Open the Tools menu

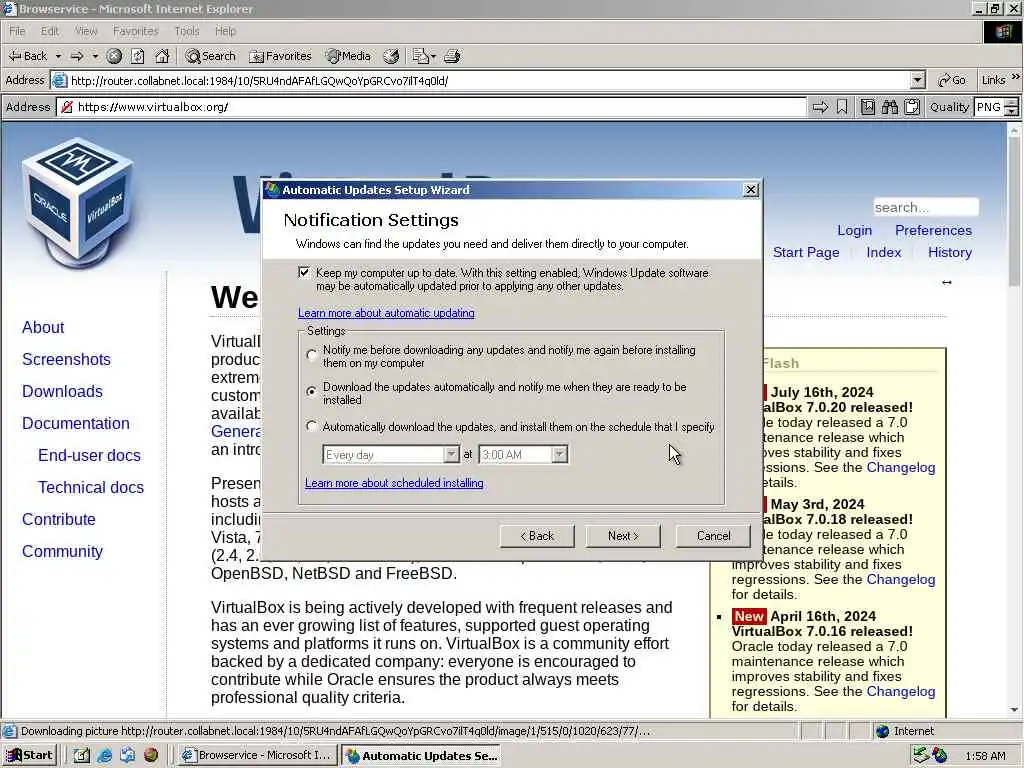(x=187, y=31)
